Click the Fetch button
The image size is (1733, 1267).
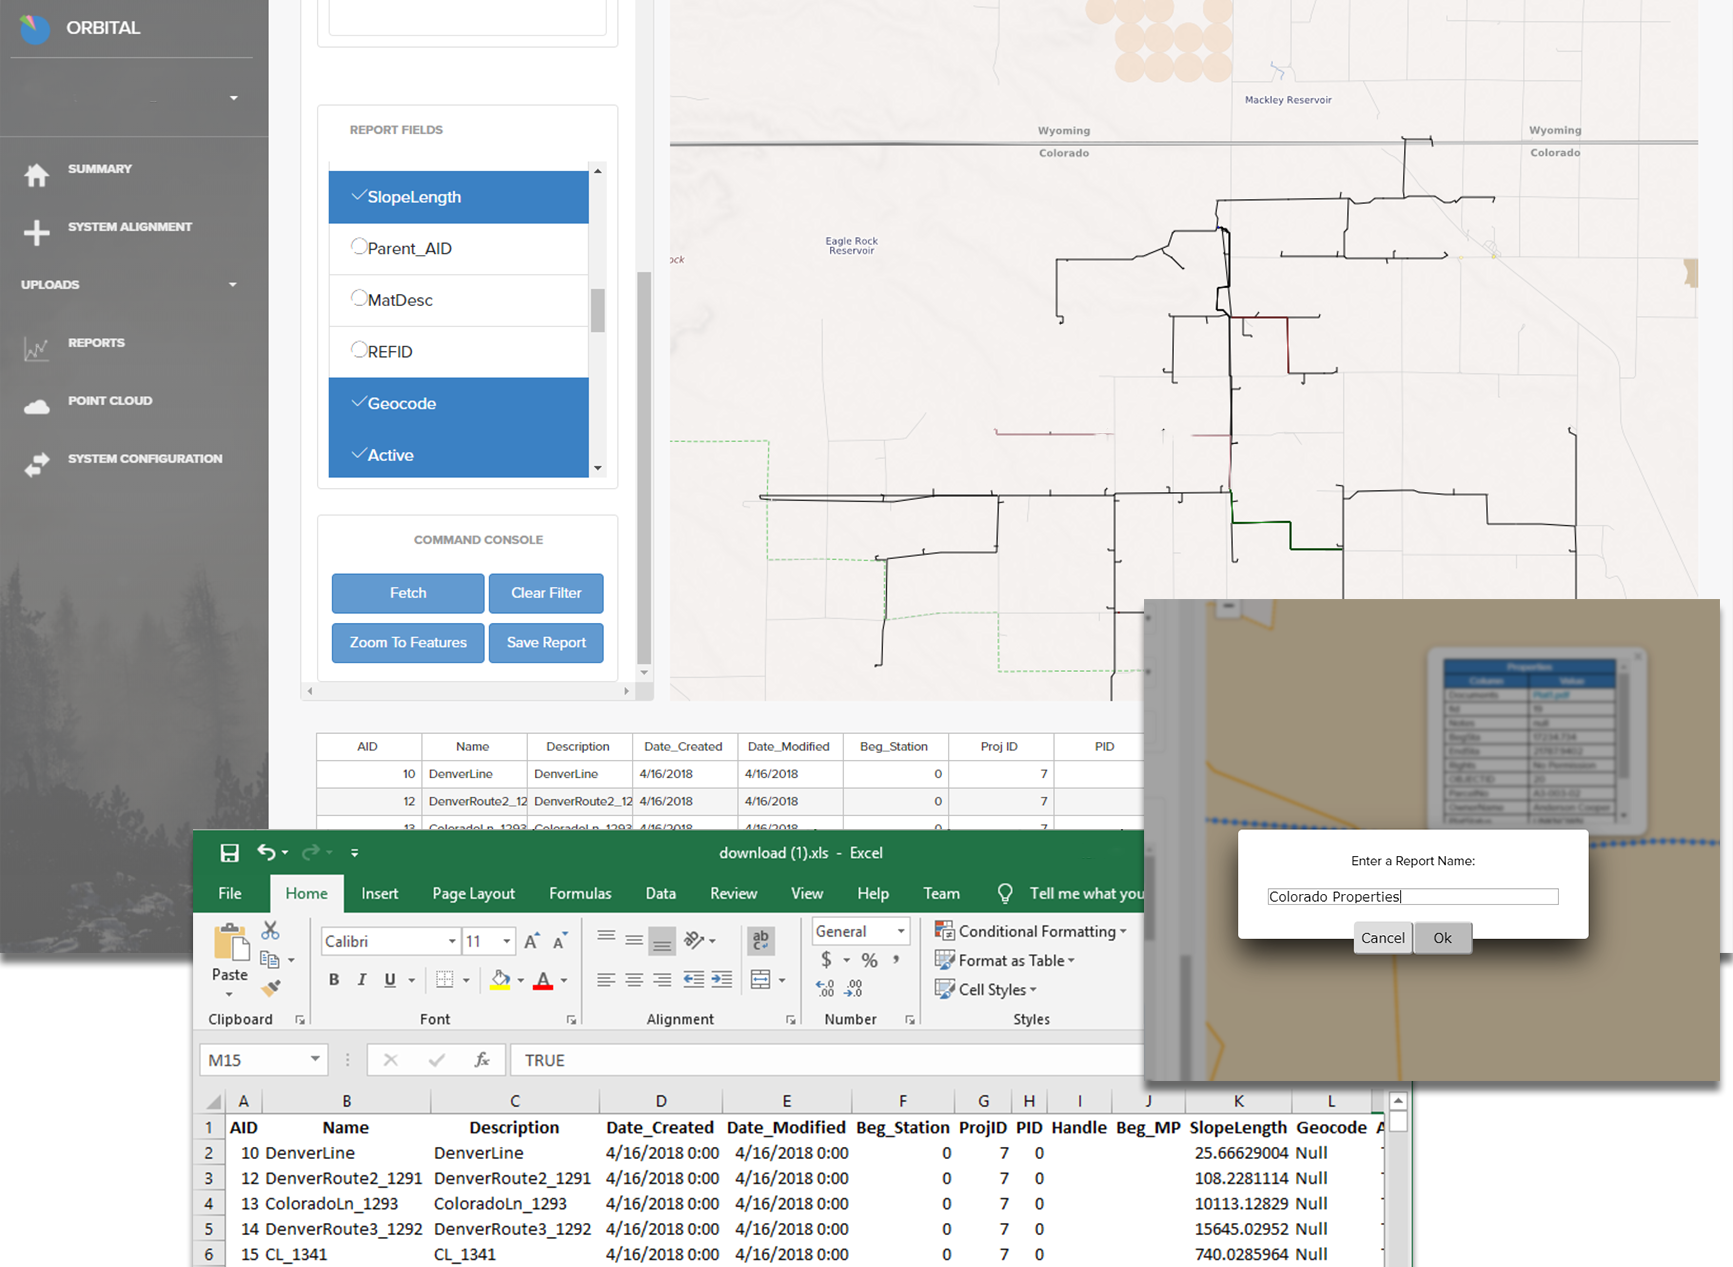tap(408, 593)
